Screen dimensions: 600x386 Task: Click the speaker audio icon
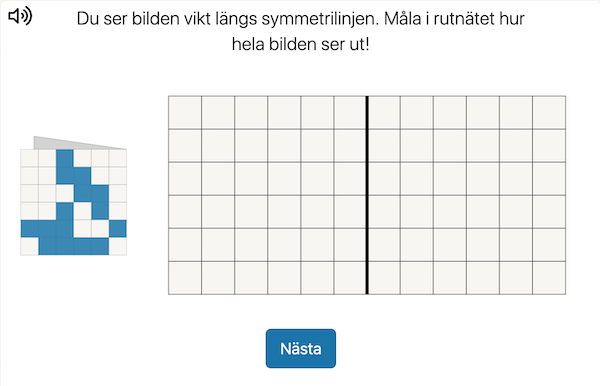pyautogui.click(x=20, y=16)
